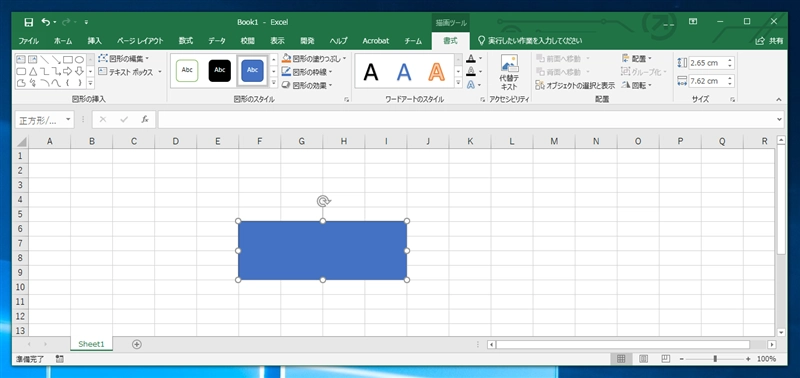Pick the text box shape in the shapes gallery
The image size is (800, 378).
pos(21,60)
